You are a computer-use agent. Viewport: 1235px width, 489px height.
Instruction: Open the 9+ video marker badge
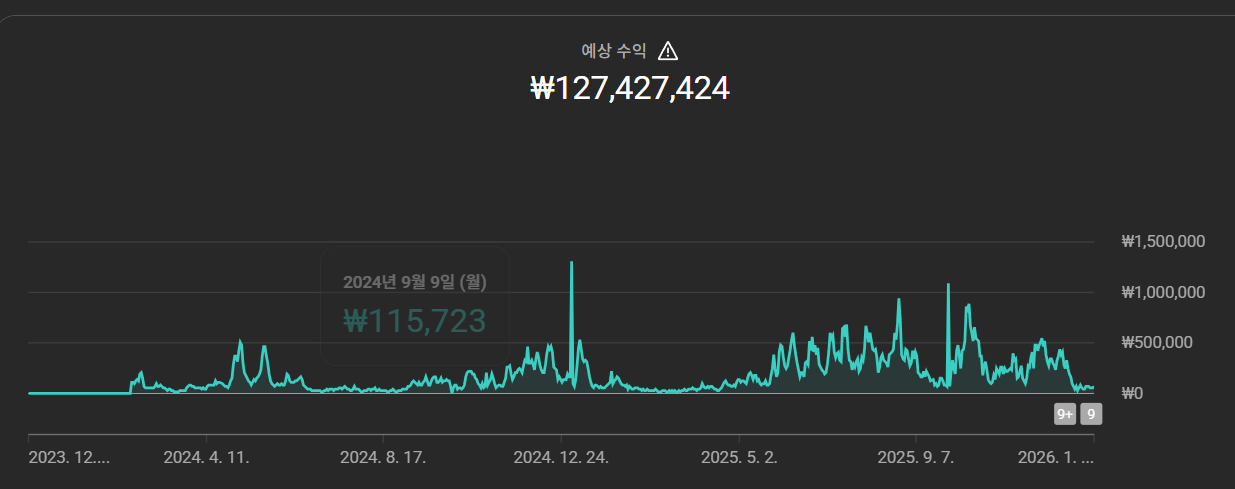click(1065, 414)
